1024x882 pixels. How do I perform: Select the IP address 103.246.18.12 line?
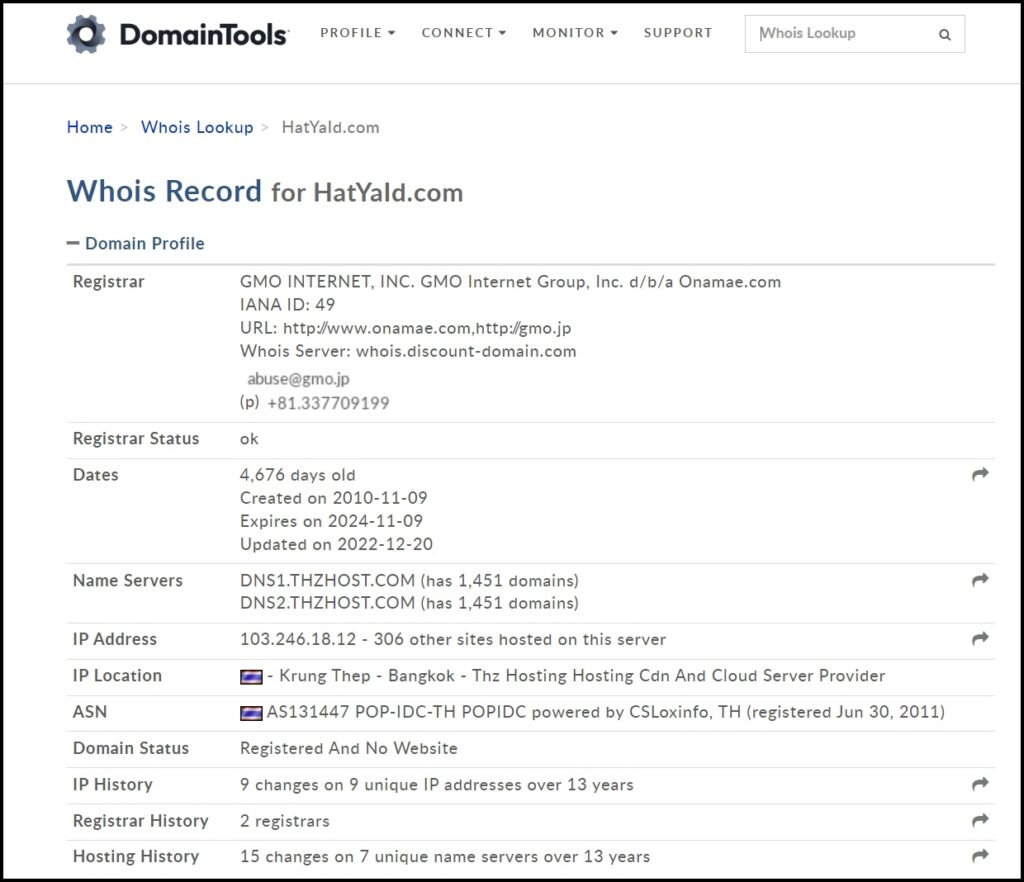pyautogui.click(x=453, y=639)
